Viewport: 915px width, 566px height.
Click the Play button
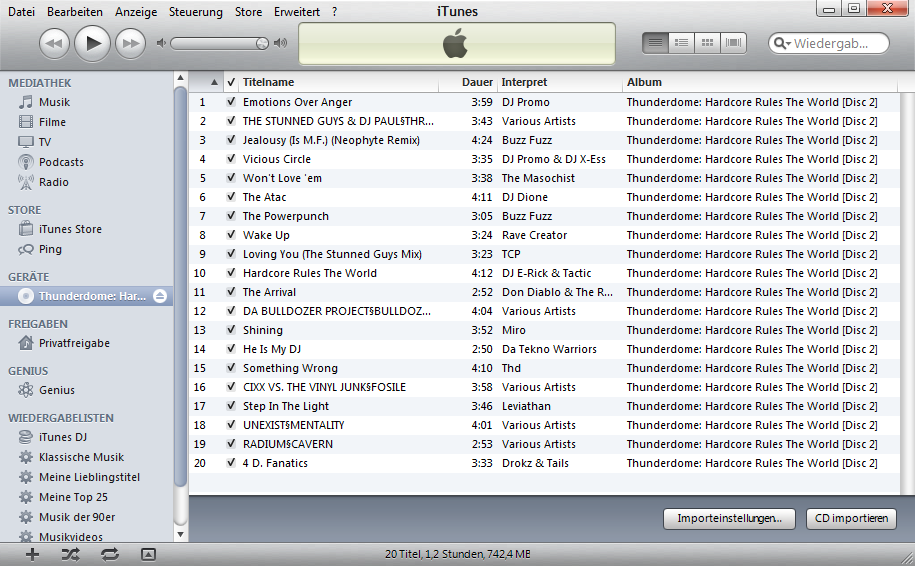(x=92, y=43)
